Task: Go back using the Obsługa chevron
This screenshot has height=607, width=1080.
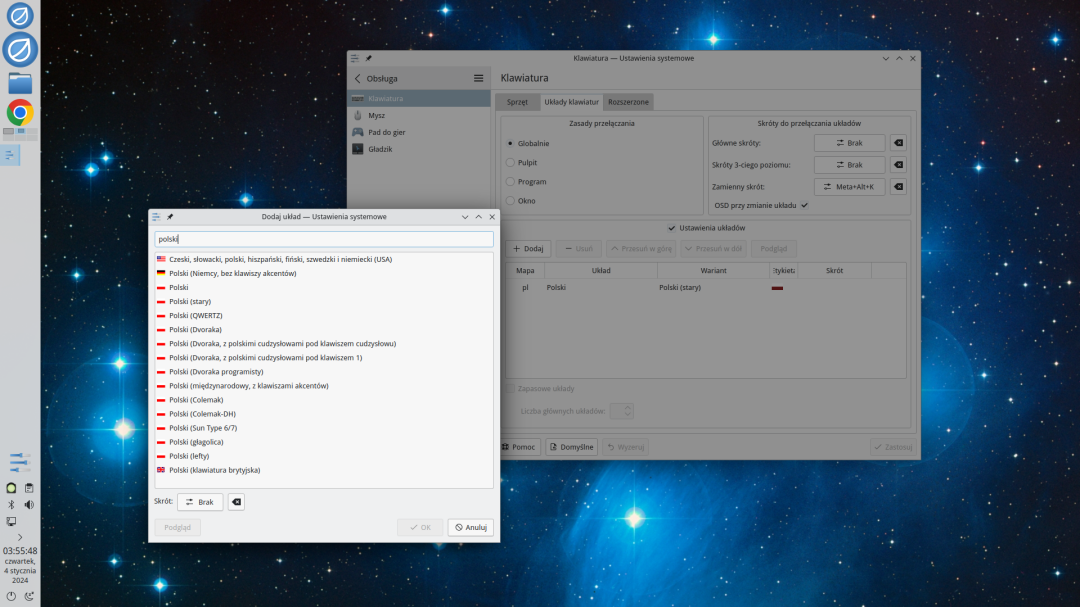Action: point(358,78)
